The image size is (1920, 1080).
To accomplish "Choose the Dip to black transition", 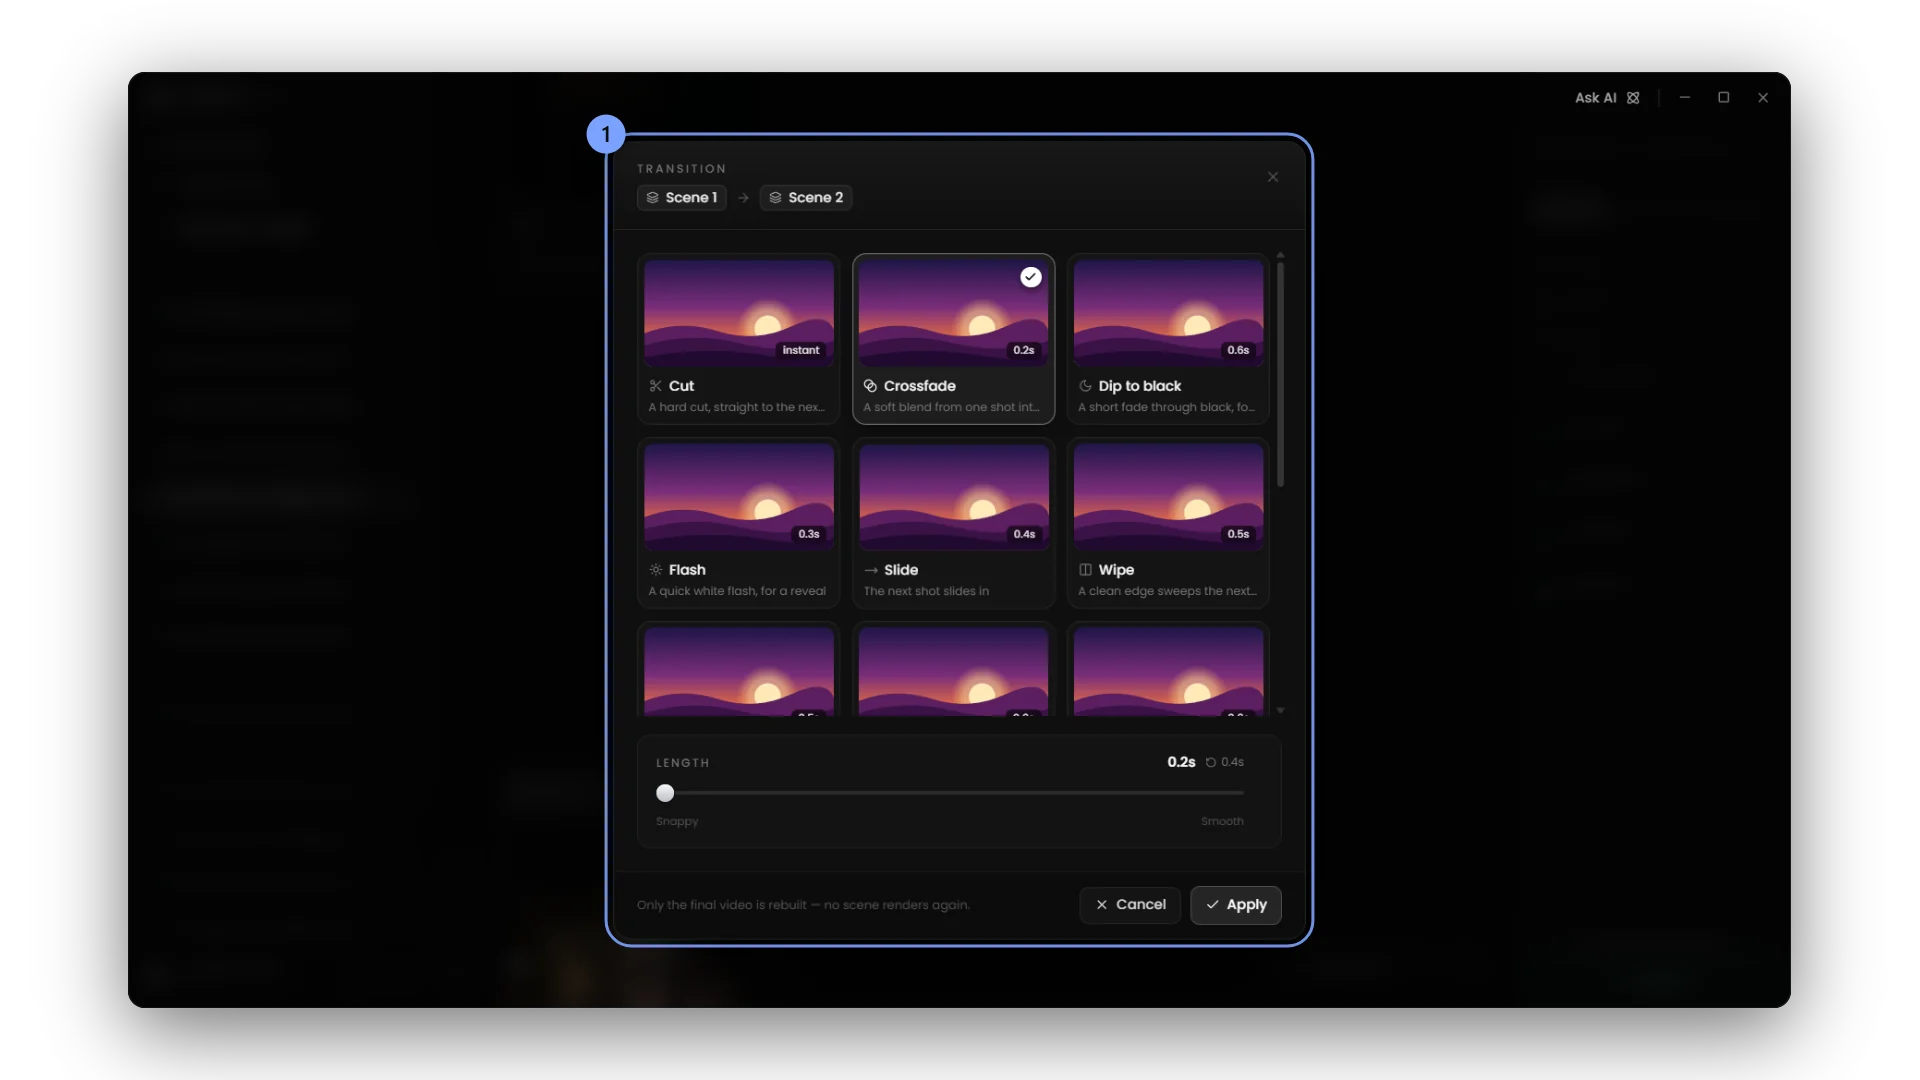I will click(x=1168, y=338).
